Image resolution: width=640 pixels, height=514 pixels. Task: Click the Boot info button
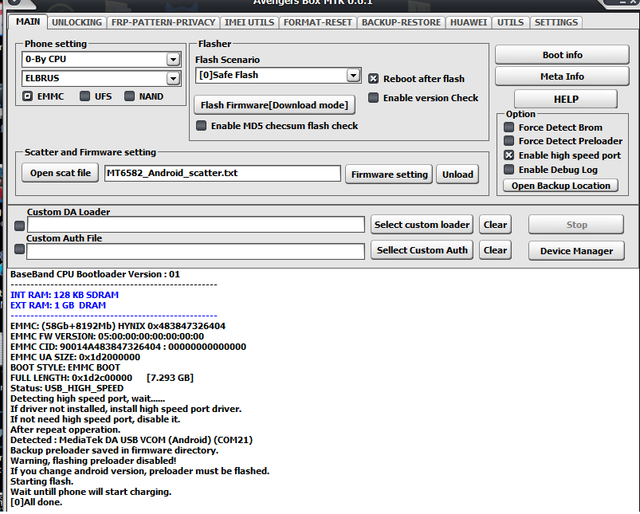562,55
